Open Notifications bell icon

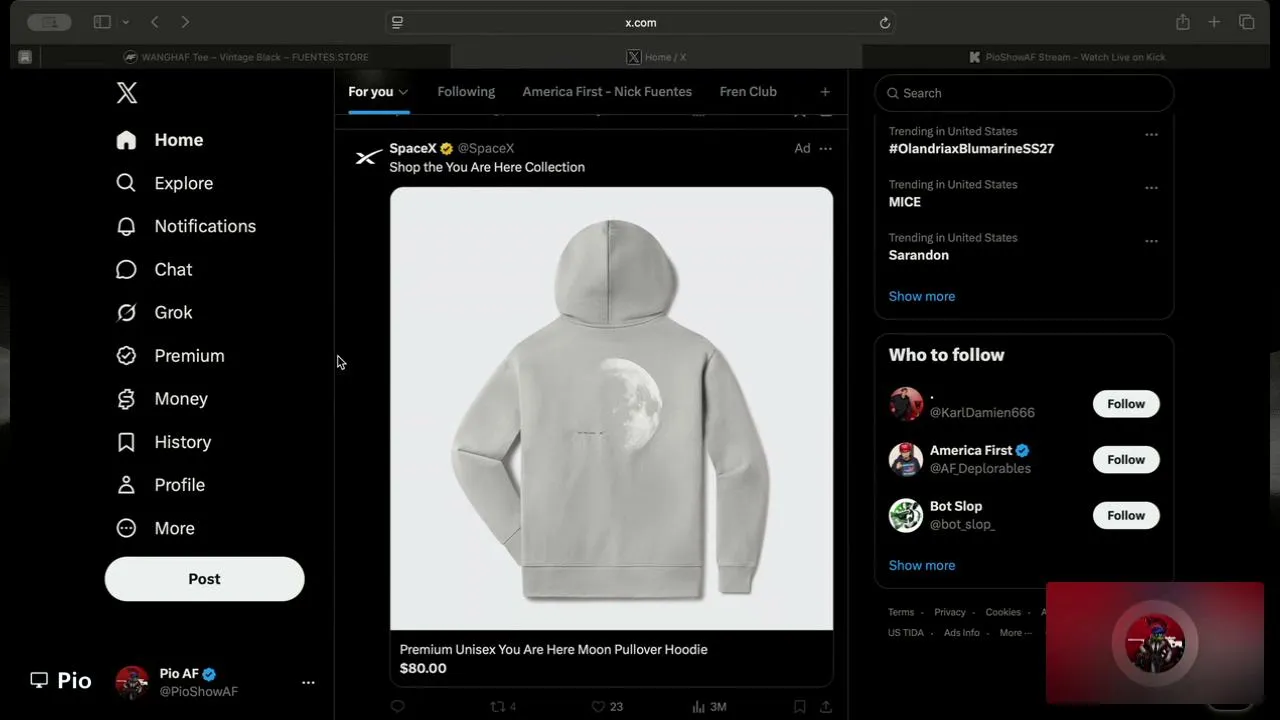(126, 227)
